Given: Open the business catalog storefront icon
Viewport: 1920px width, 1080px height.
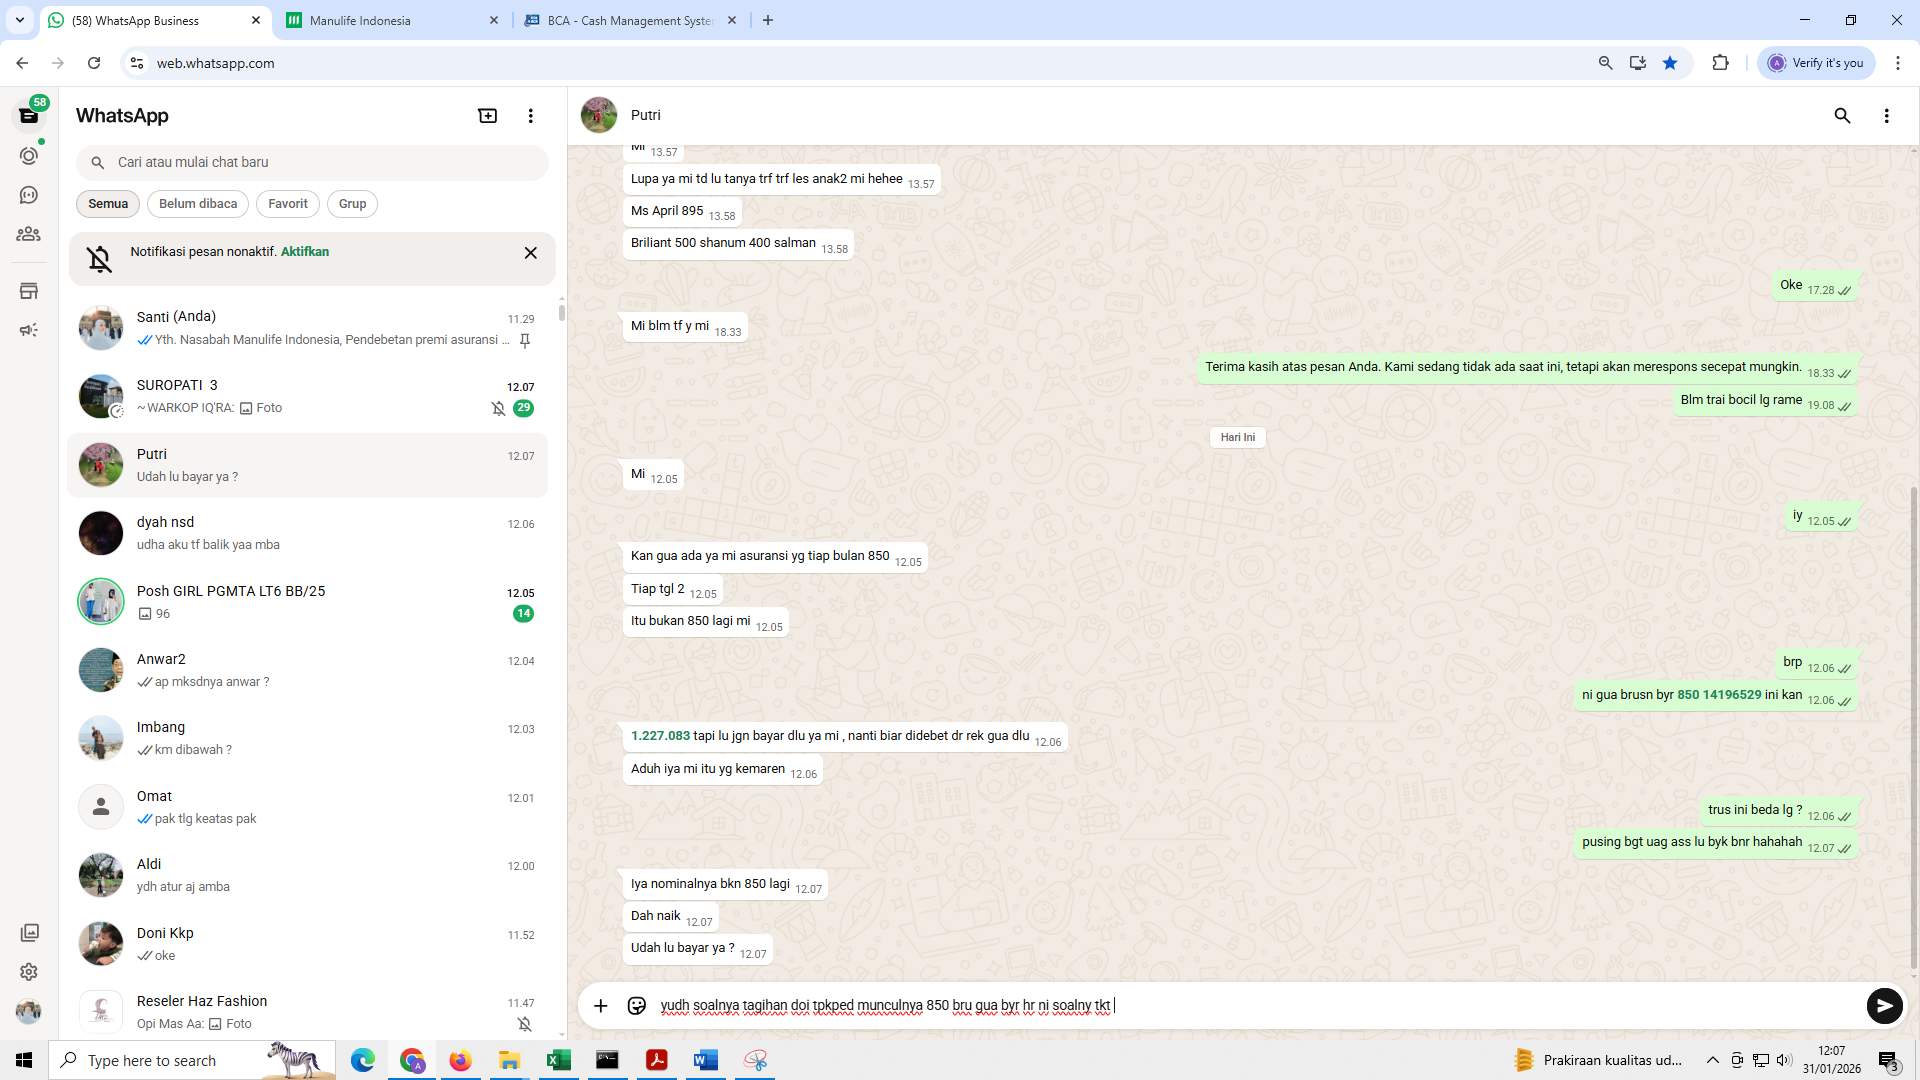Looking at the screenshot, I should [x=29, y=290].
